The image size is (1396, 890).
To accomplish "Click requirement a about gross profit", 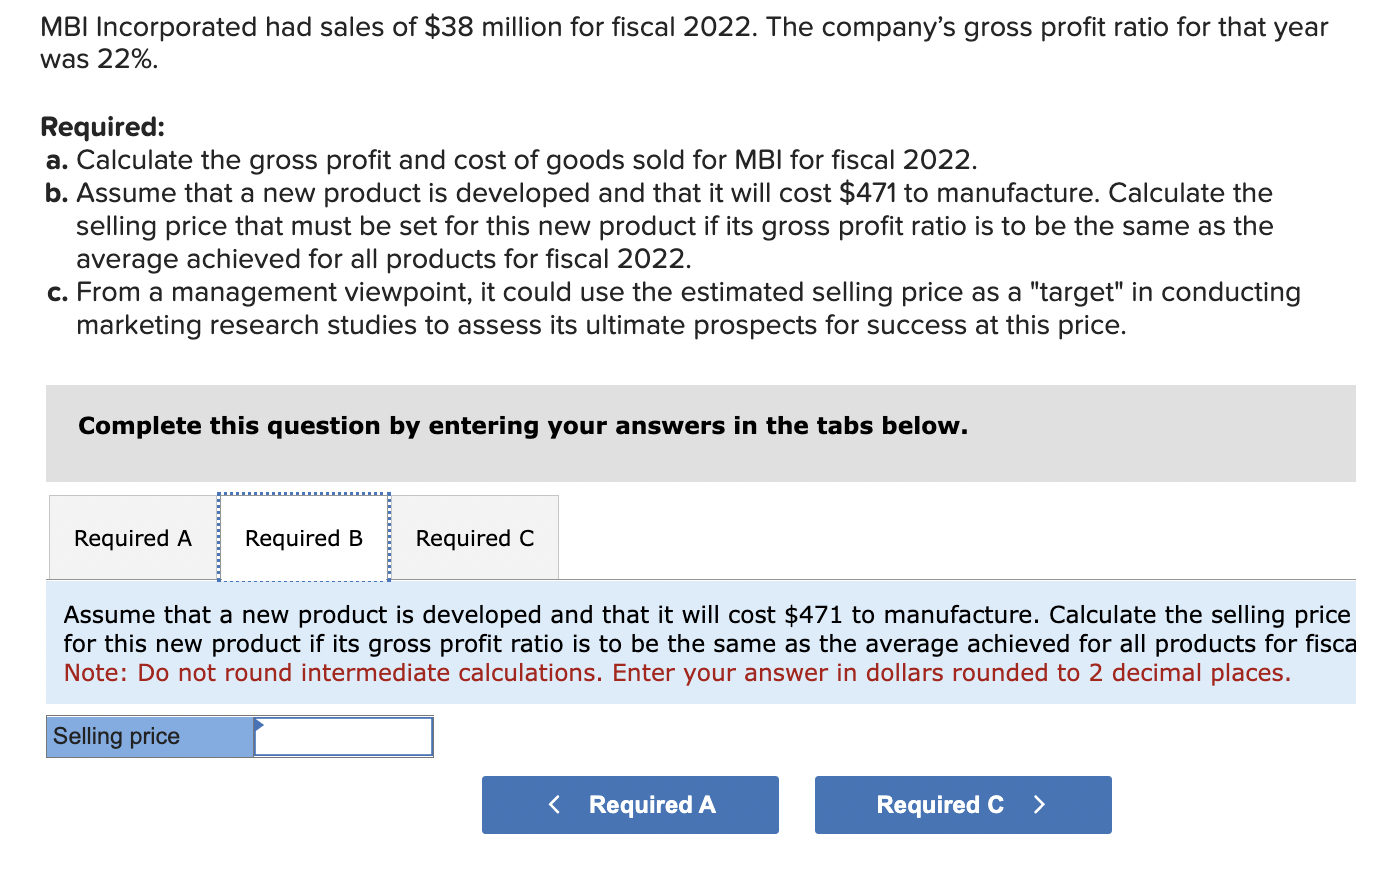I will pos(526,160).
